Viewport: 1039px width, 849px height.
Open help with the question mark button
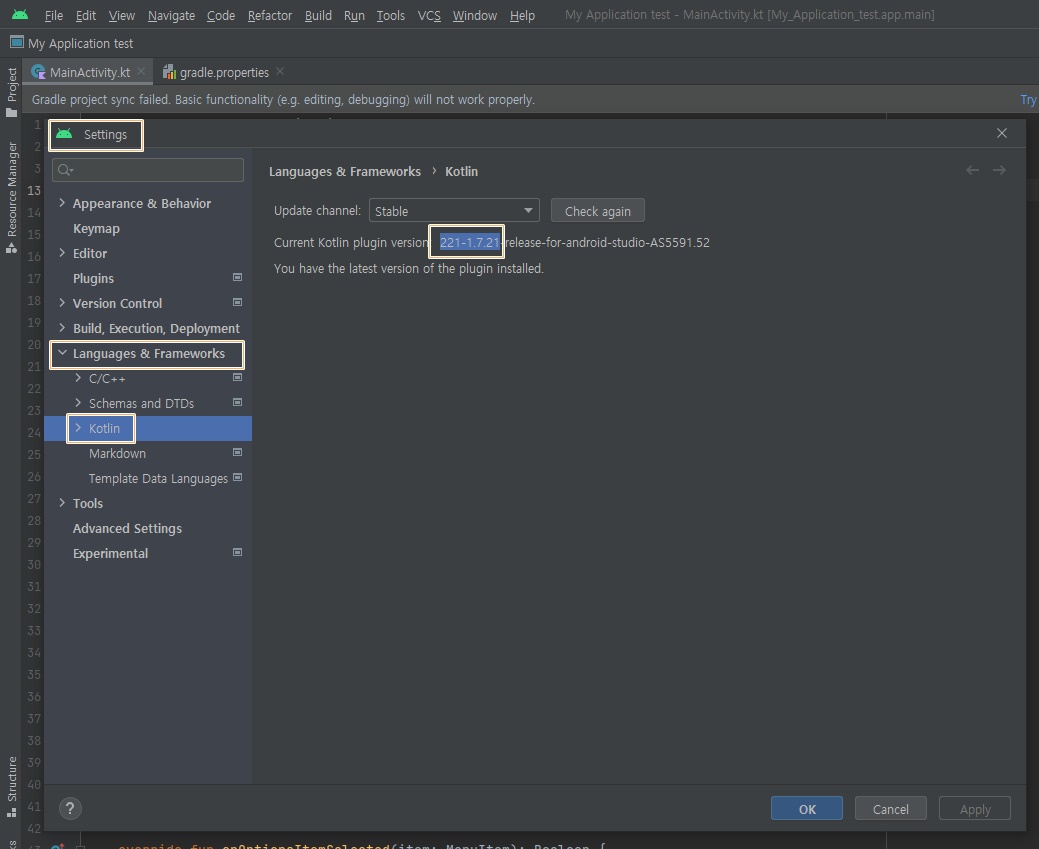coord(70,809)
